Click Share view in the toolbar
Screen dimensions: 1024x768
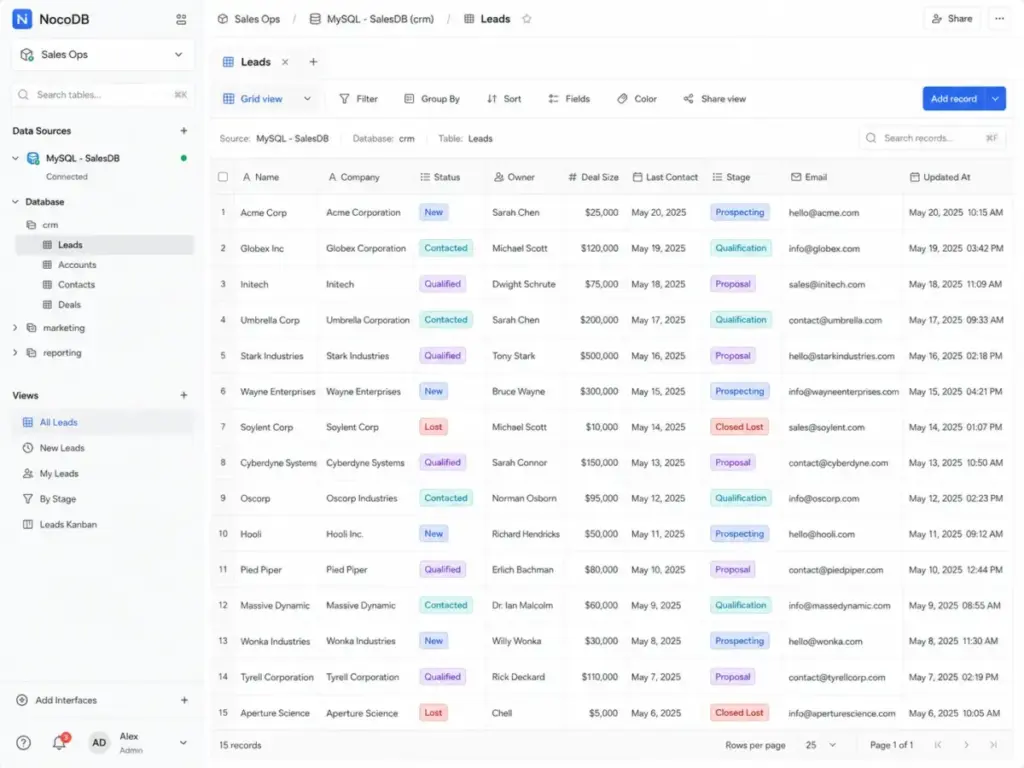point(714,99)
